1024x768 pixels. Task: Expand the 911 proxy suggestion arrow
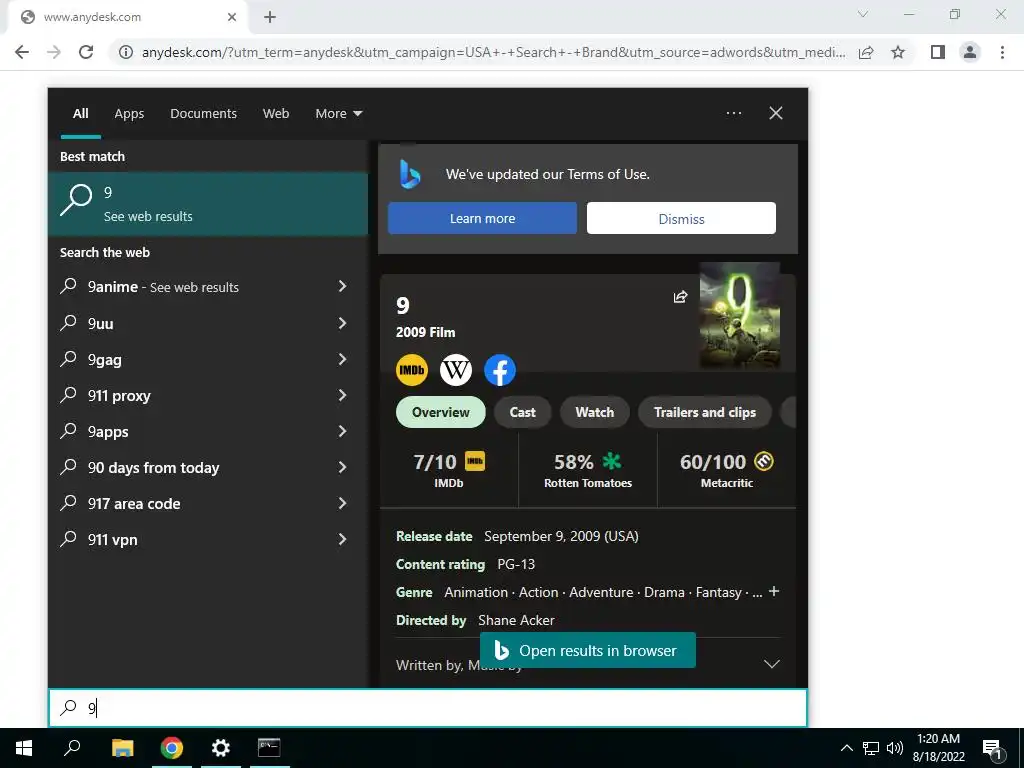342,395
